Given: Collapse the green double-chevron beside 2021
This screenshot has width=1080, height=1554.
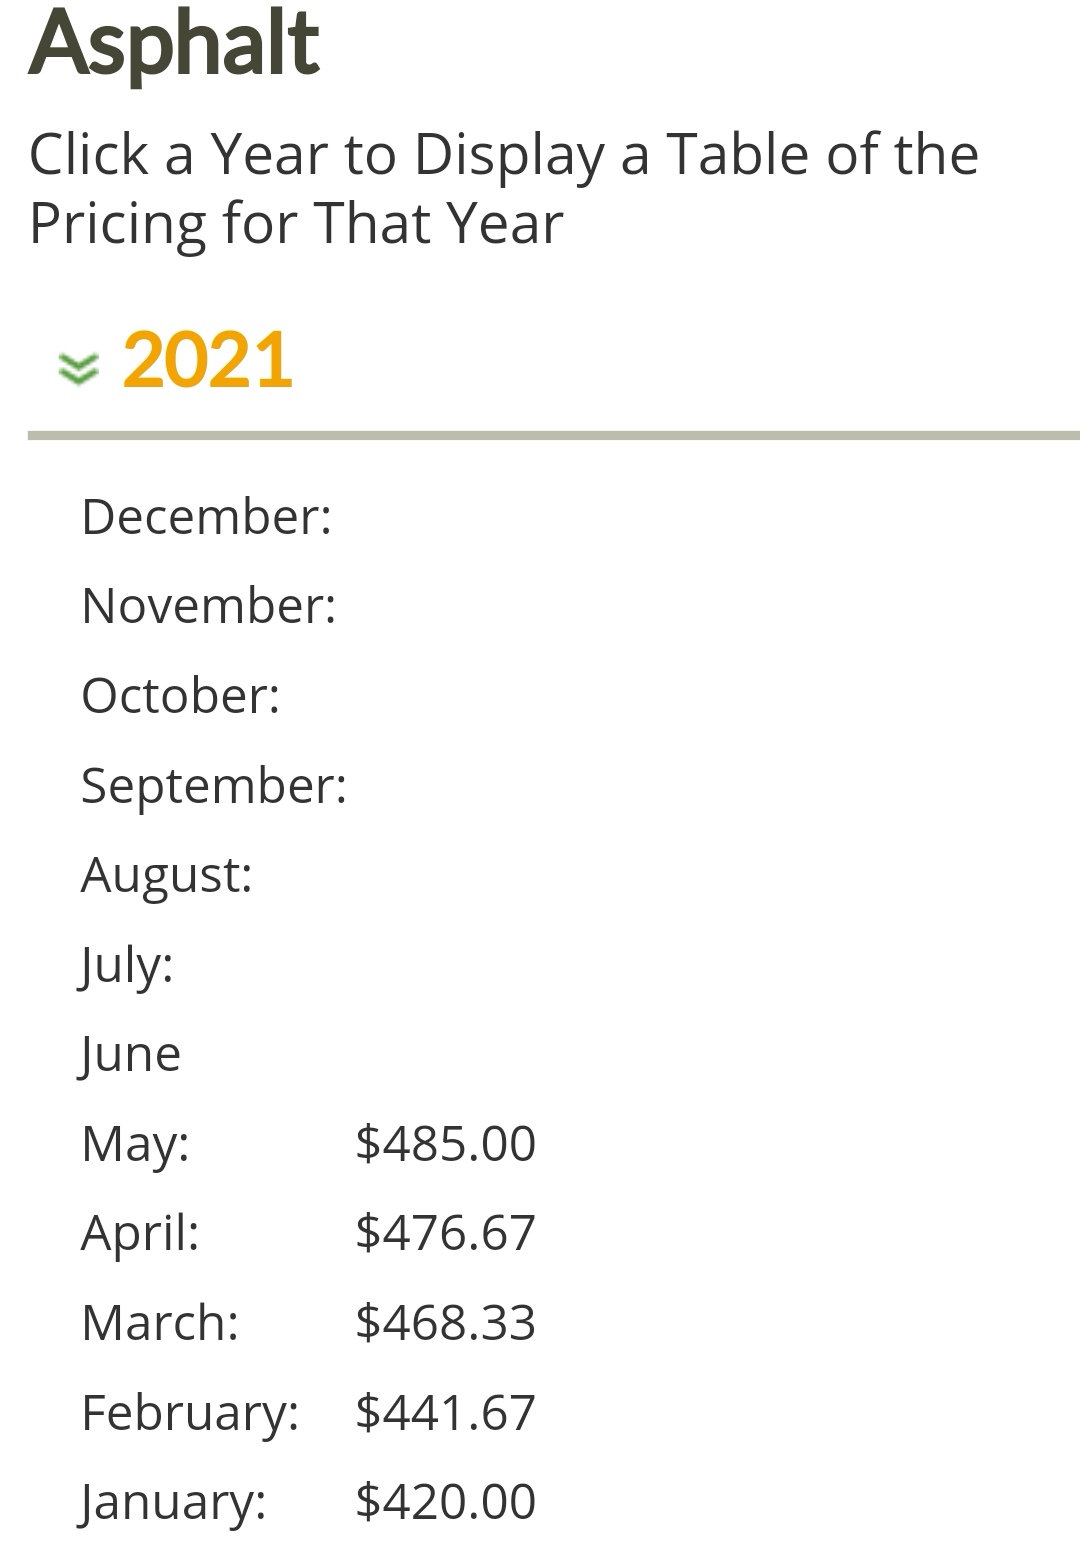Looking at the screenshot, I should coord(78,369).
